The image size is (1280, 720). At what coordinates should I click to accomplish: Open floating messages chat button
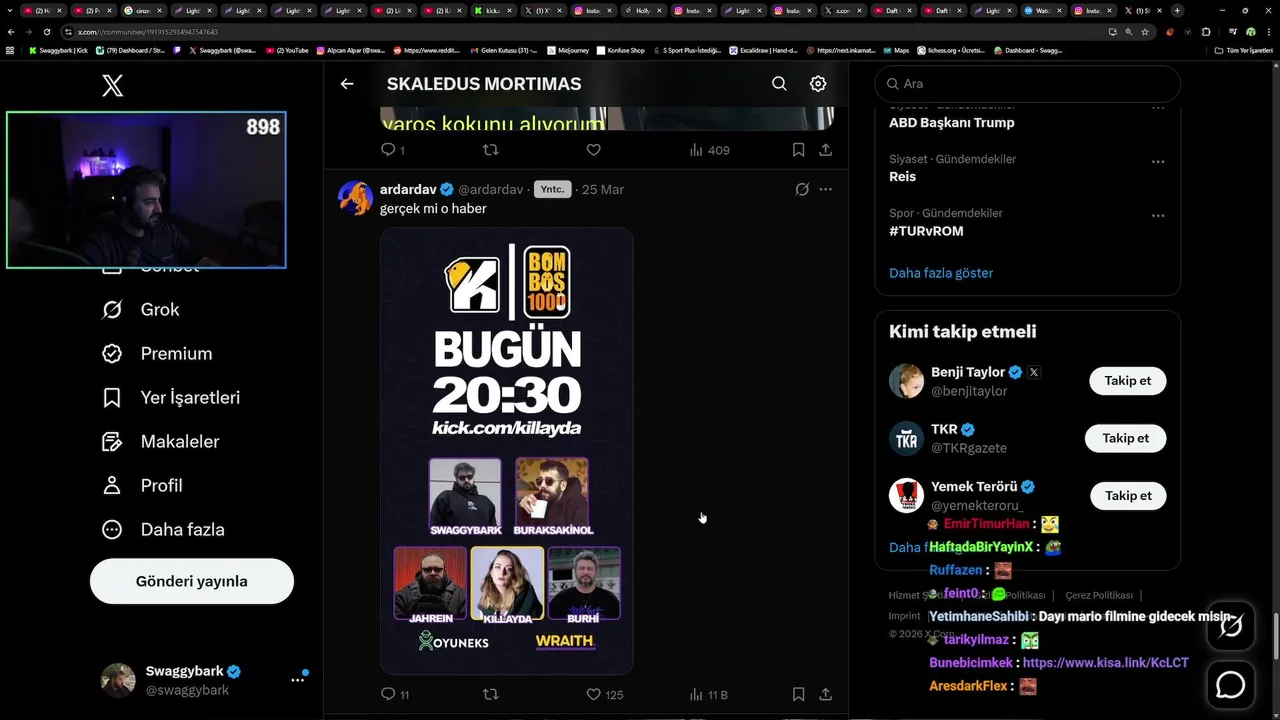pyautogui.click(x=1230, y=685)
